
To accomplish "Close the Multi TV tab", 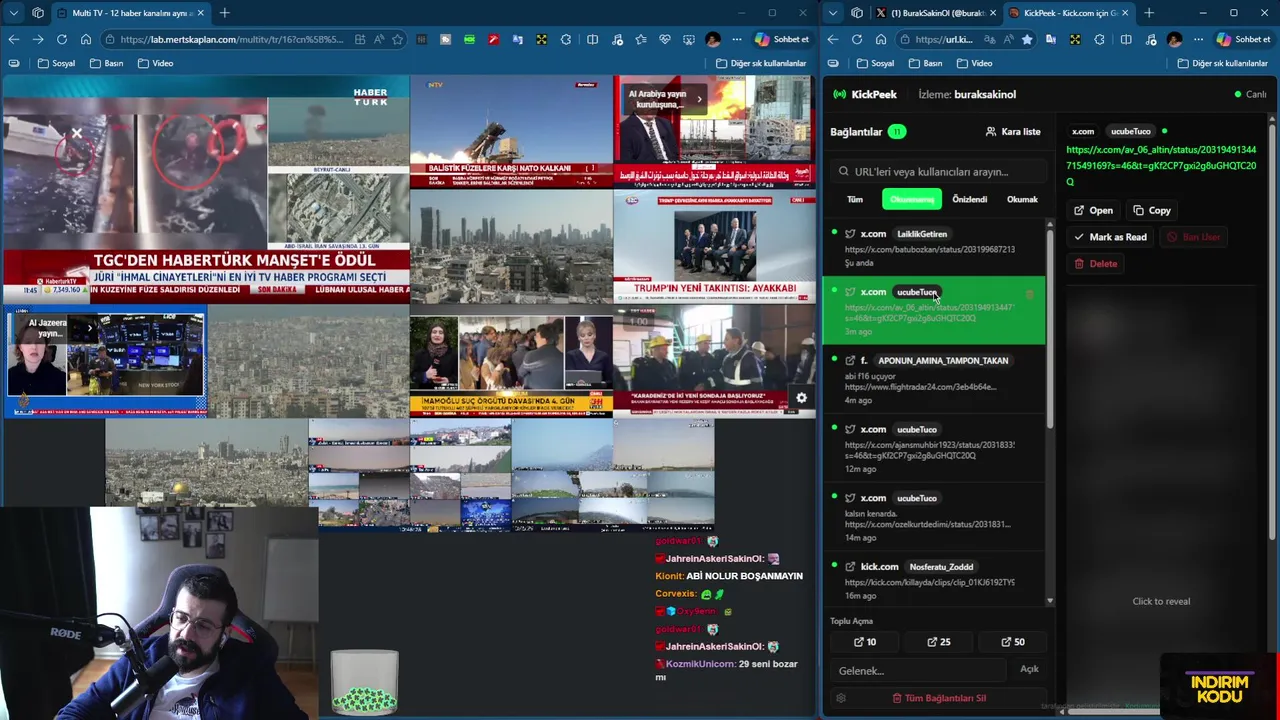I will pos(200,13).
